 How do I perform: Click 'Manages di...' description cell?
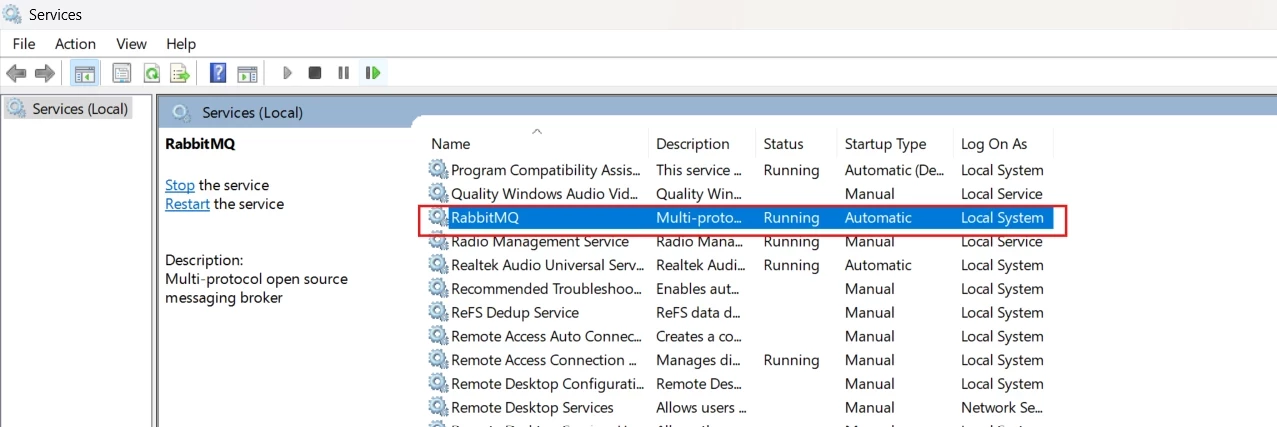point(696,360)
